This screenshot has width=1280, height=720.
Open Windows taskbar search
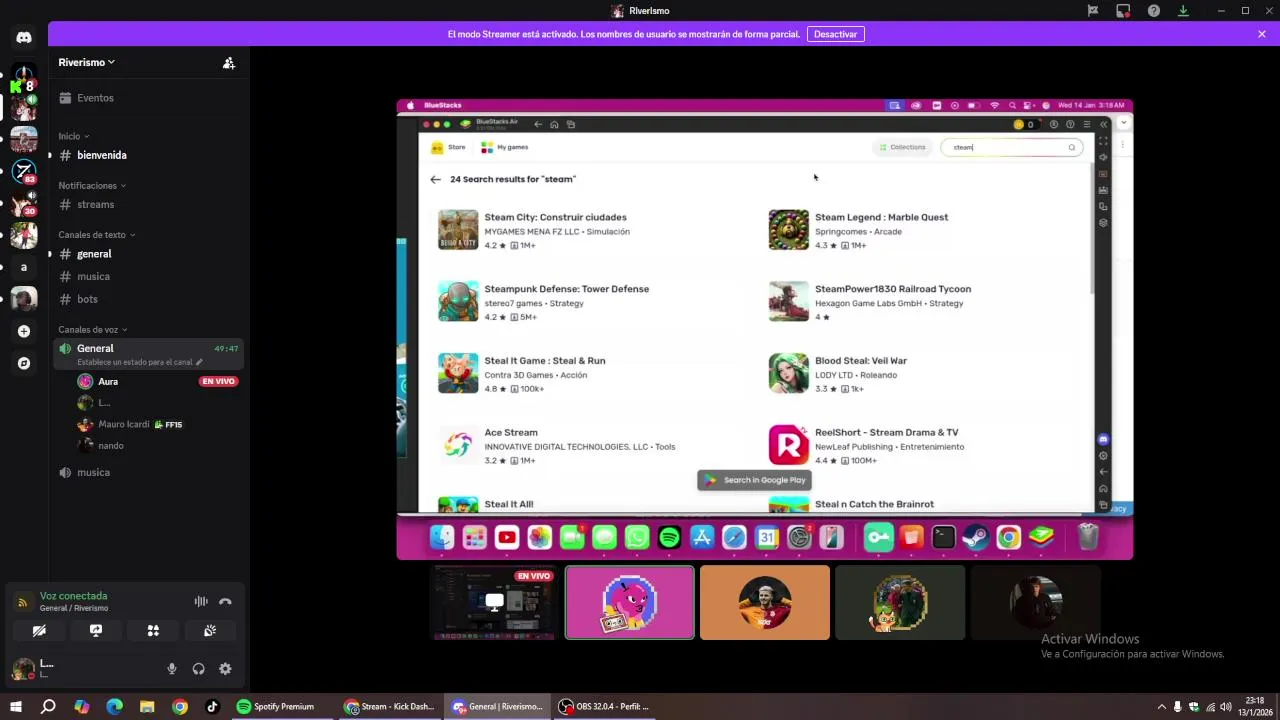(x=48, y=706)
